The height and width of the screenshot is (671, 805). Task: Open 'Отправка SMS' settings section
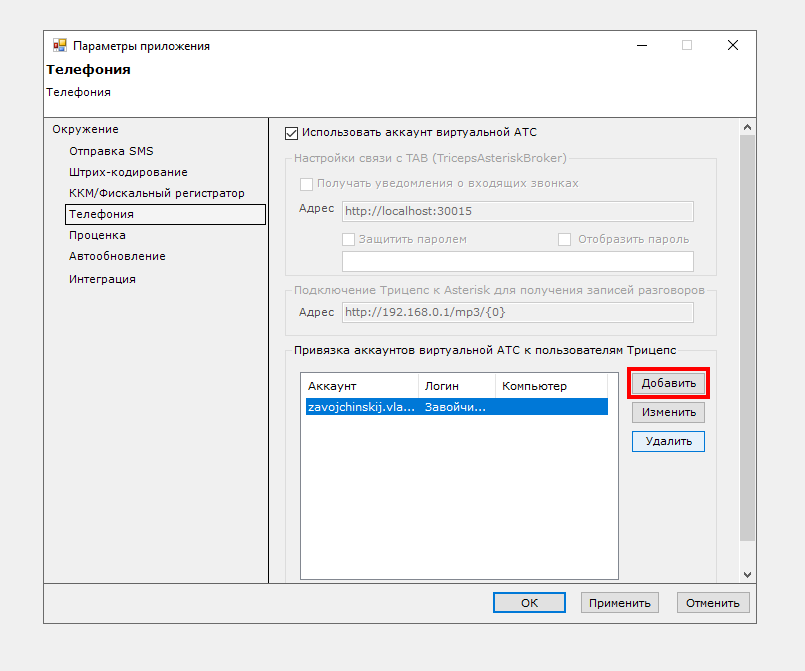point(111,151)
